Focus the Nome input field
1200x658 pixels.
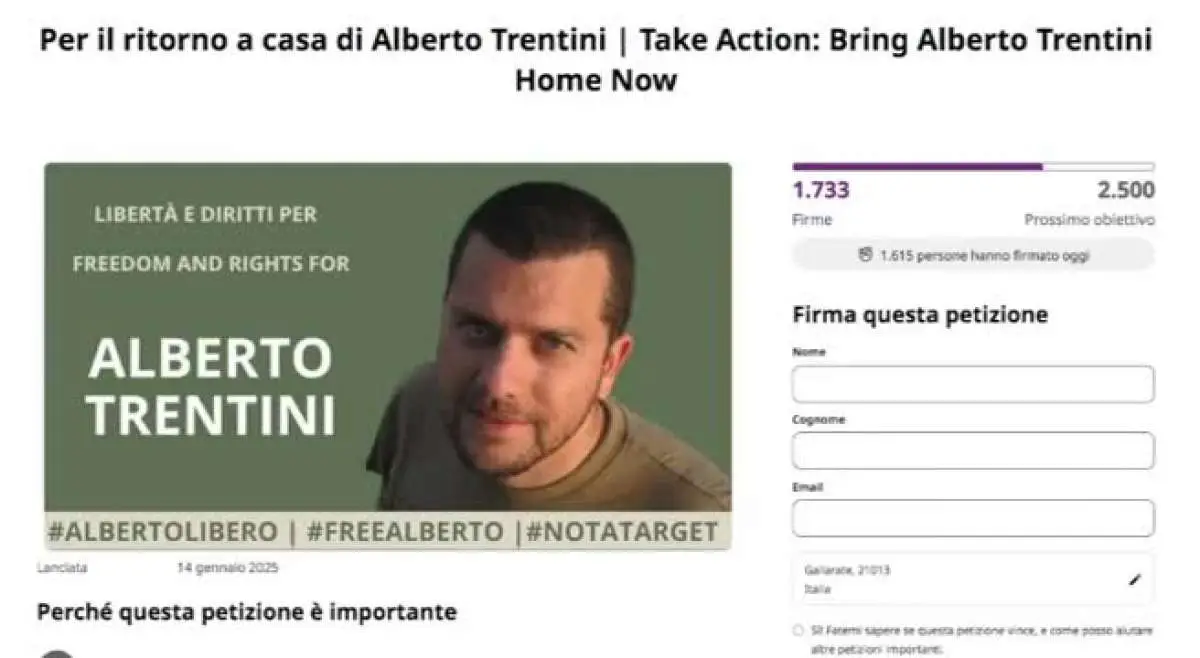coord(973,384)
